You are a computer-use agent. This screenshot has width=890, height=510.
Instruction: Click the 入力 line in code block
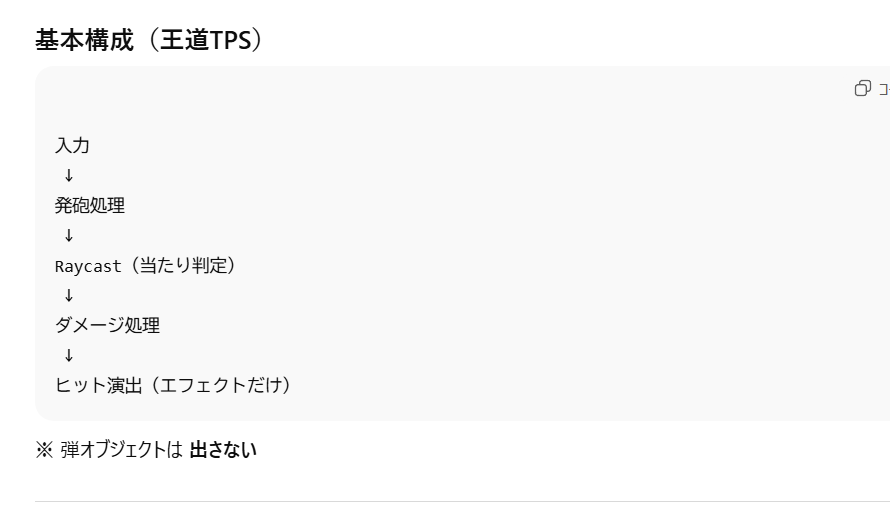(72, 145)
